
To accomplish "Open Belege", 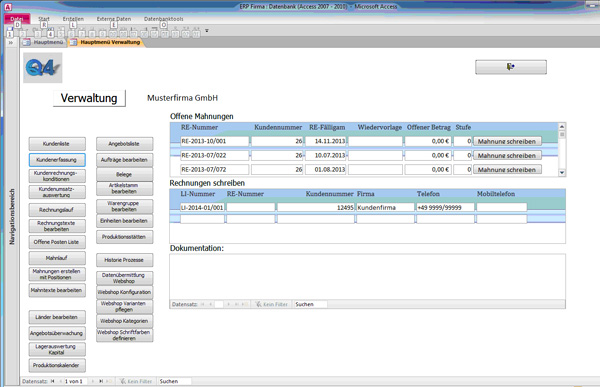I will click(x=124, y=174).
